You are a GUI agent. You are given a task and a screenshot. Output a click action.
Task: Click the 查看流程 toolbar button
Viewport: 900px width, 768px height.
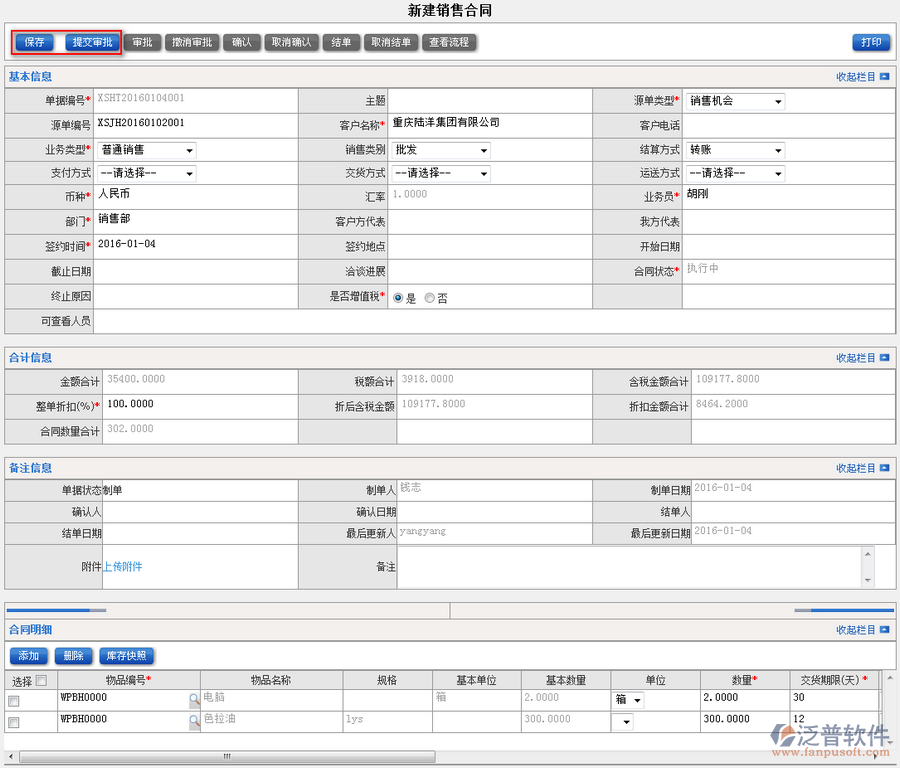(448, 42)
